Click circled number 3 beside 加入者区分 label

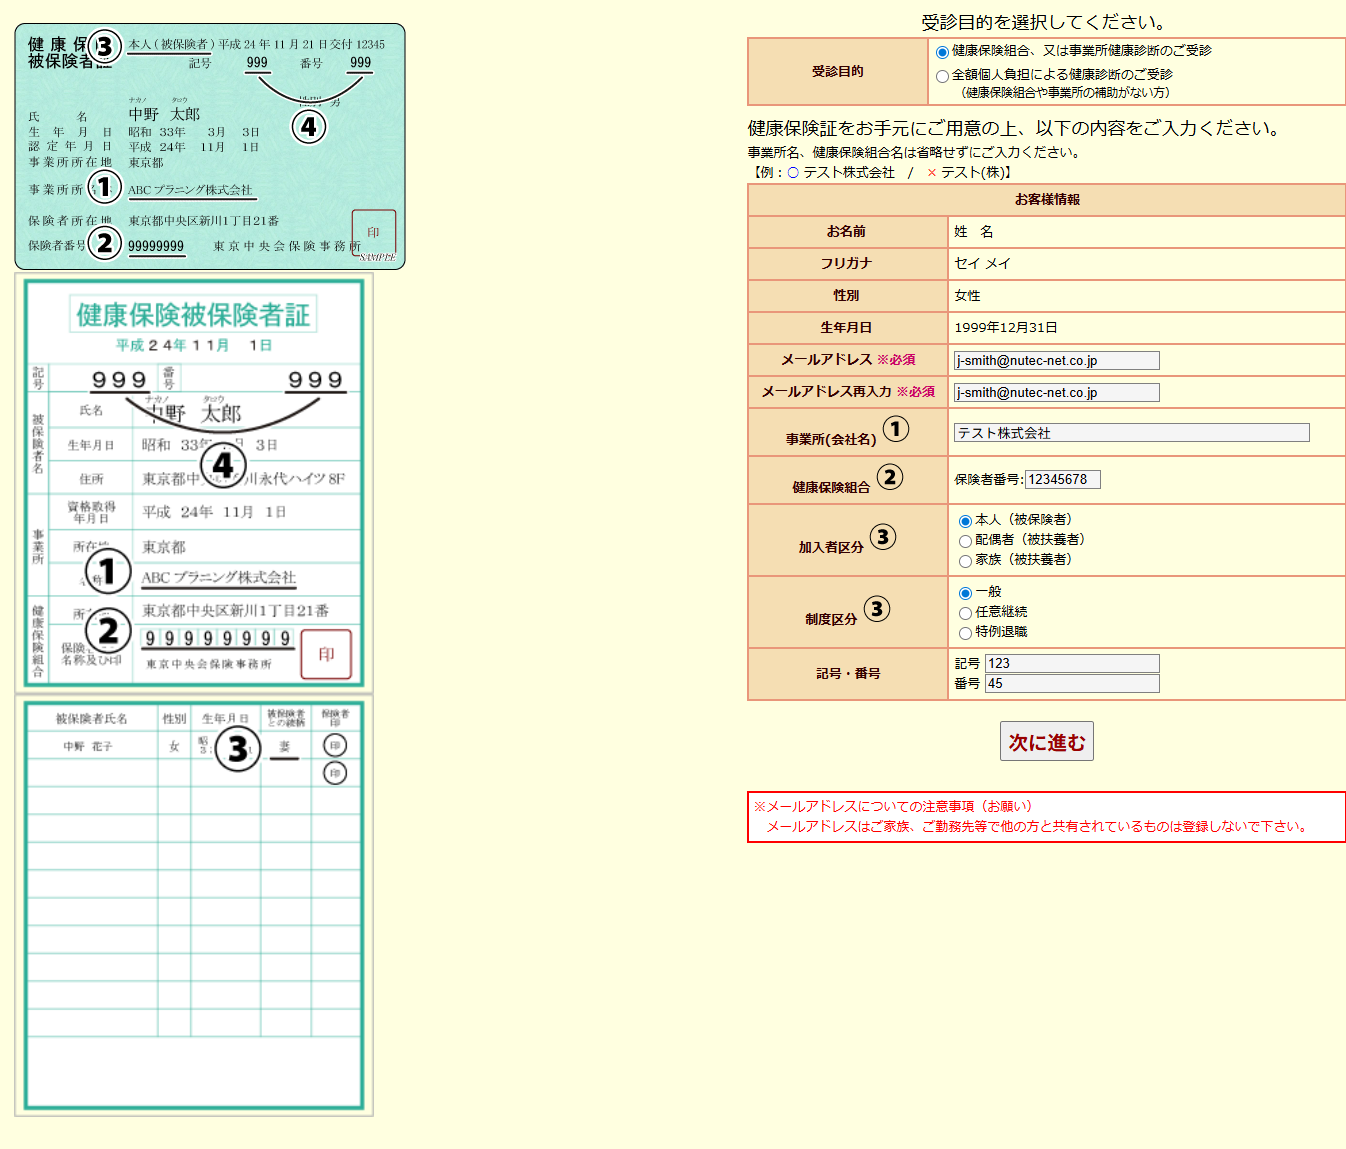pyautogui.click(x=882, y=537)
